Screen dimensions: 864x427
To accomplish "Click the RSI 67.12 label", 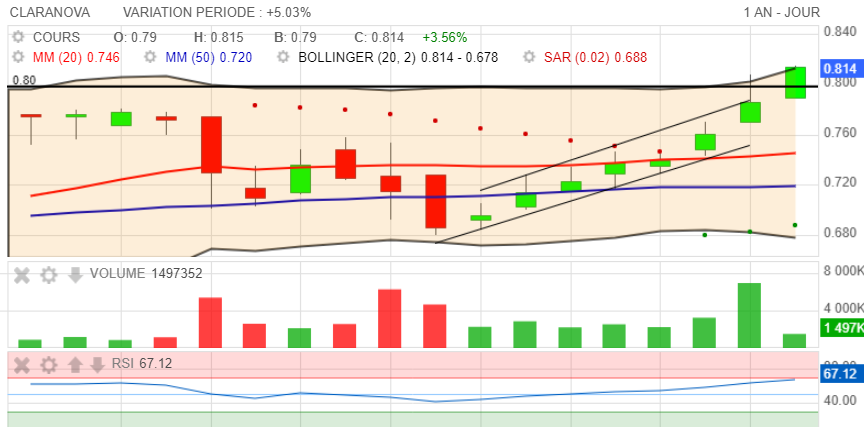I will (x=142, y=364).
